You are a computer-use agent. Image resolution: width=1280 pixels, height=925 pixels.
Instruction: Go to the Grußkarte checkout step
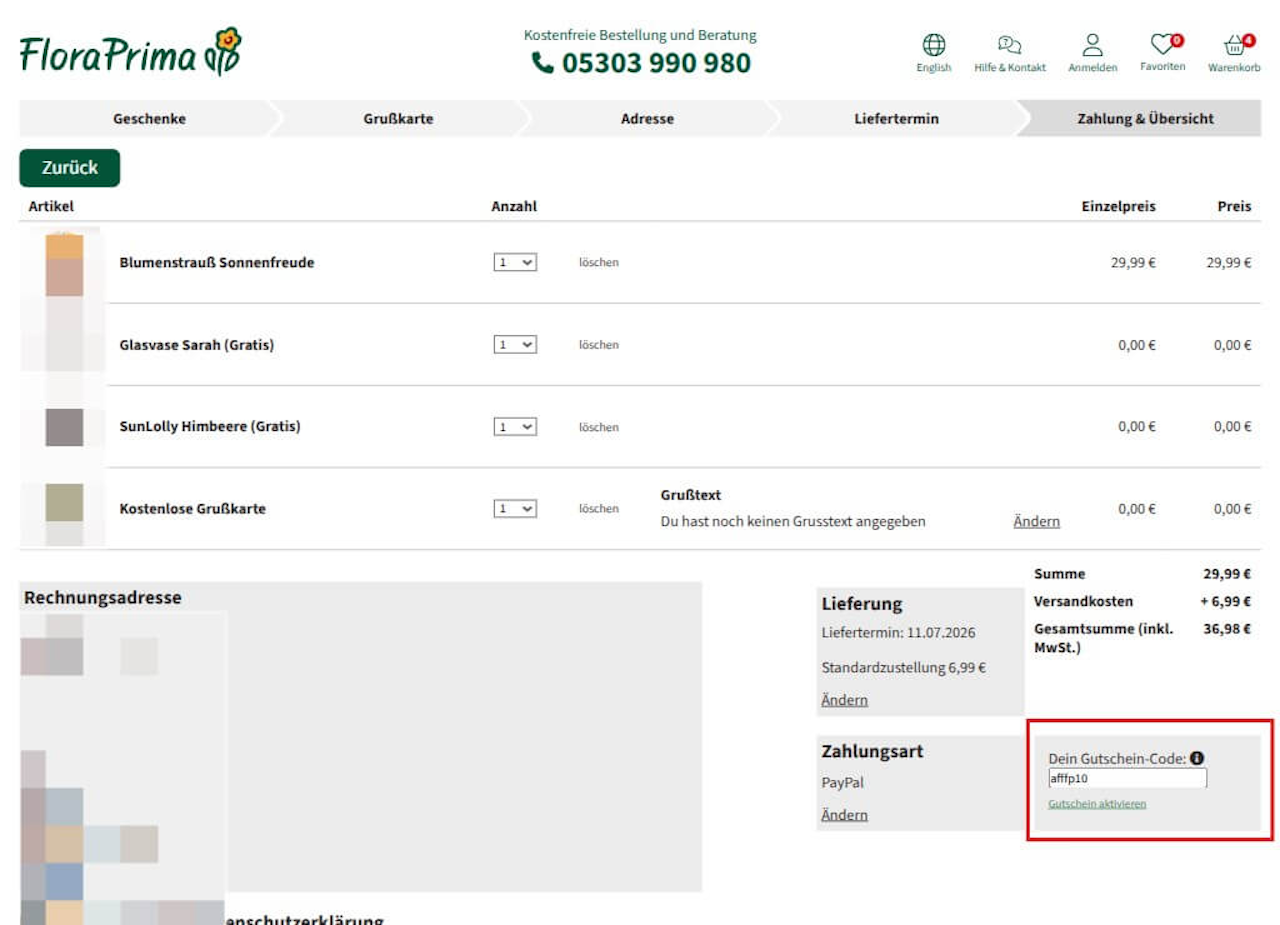tap(398, 118)
